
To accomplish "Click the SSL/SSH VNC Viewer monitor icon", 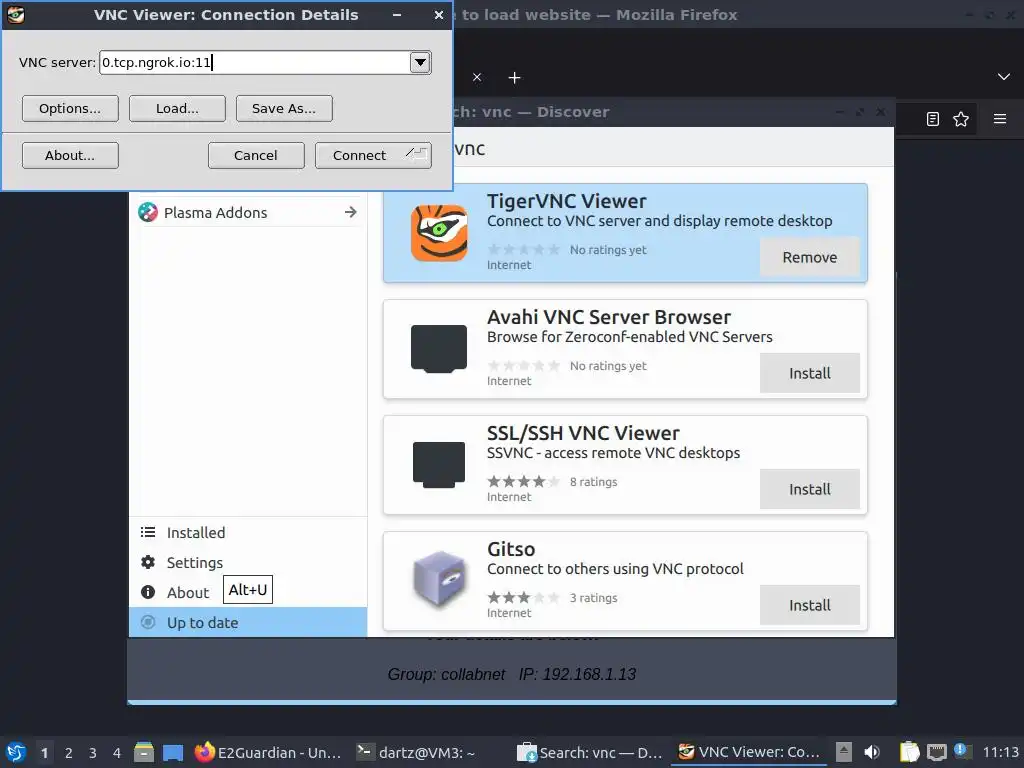I will [439, 465].
